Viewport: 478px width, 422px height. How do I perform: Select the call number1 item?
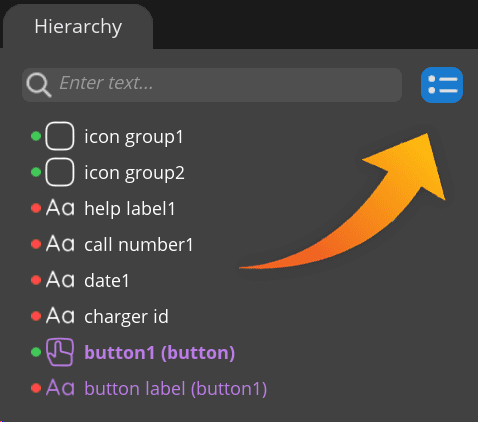pos(139,245)
